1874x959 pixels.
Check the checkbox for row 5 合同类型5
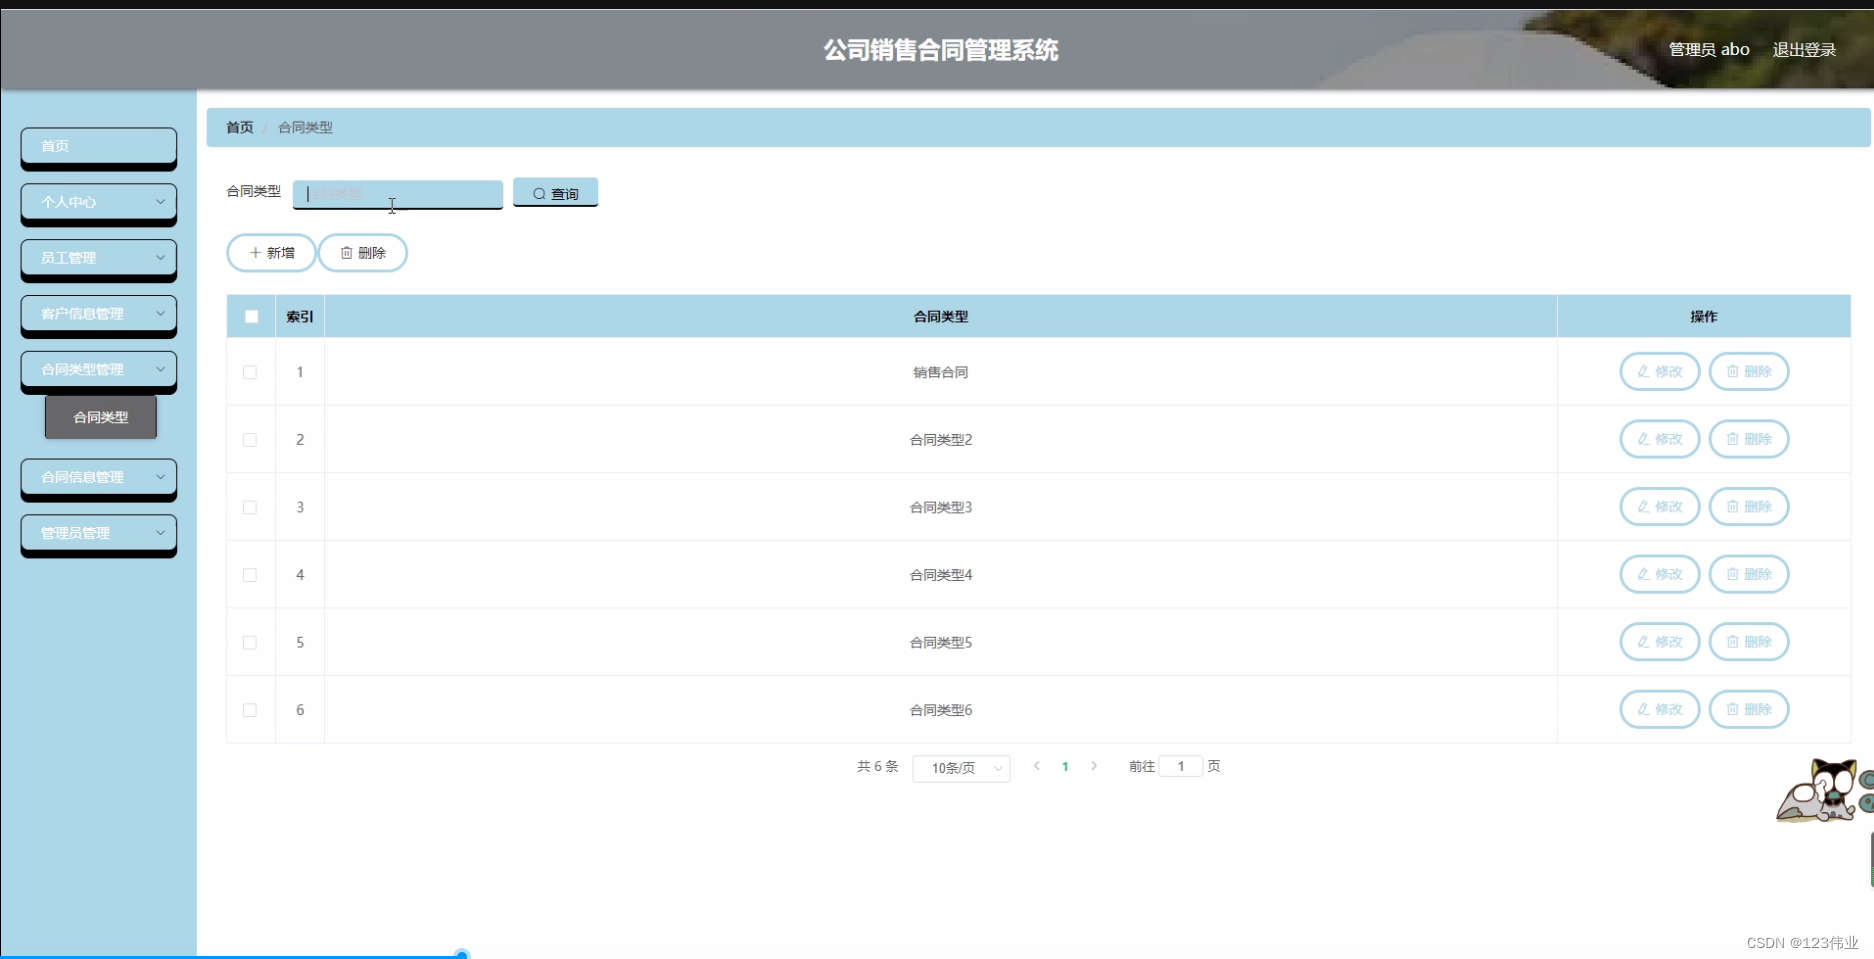tap(250, 642)
